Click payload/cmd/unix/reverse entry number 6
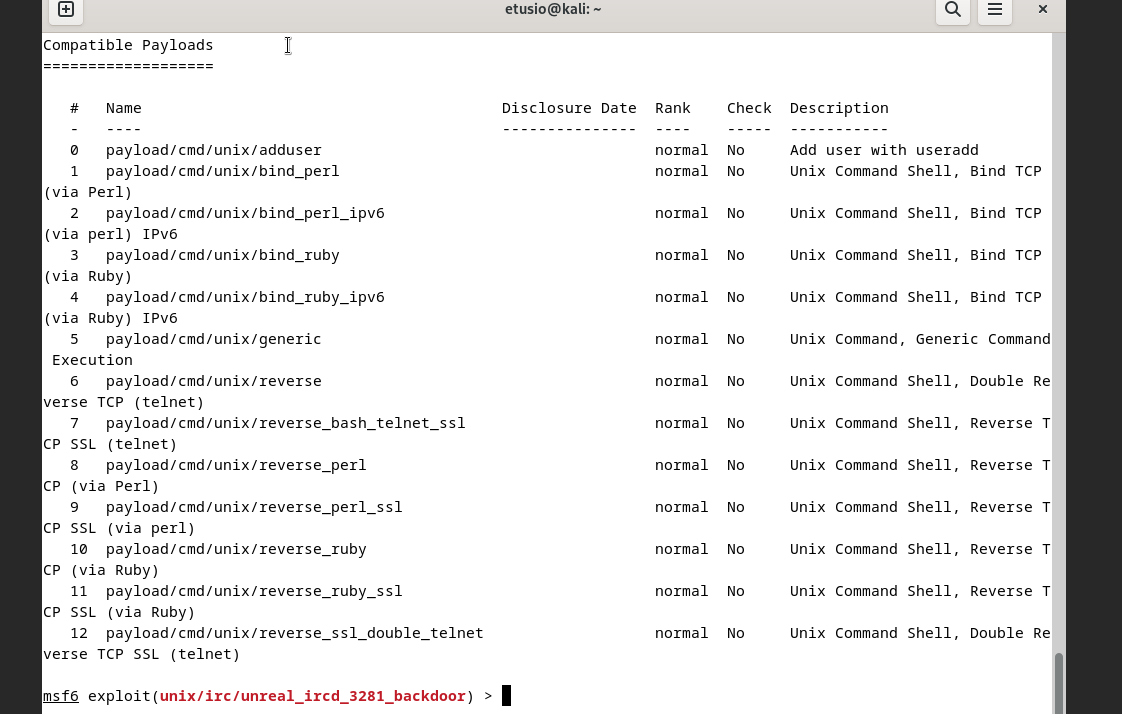 click(x=214, y=381)
